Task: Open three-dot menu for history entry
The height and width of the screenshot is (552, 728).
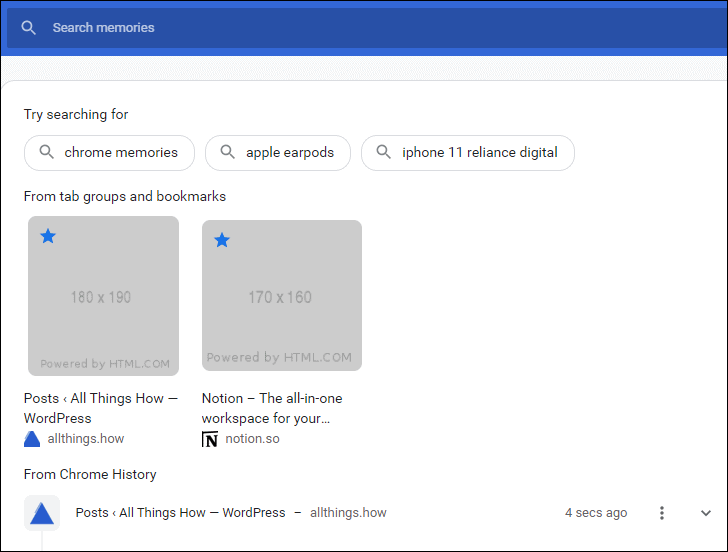Action: pos(662,513)
